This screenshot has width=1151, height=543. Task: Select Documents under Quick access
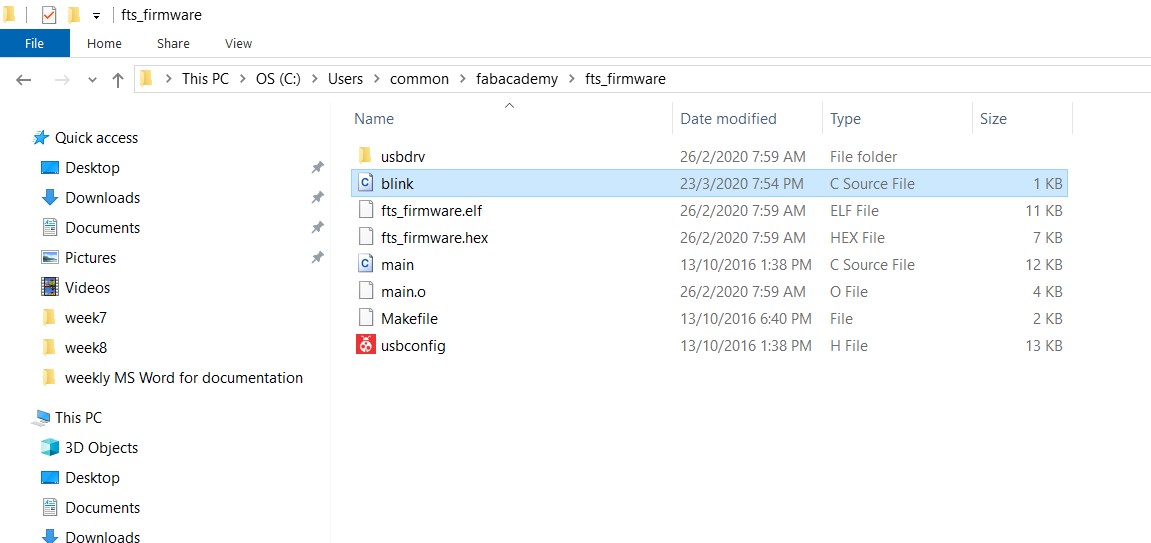102,228
